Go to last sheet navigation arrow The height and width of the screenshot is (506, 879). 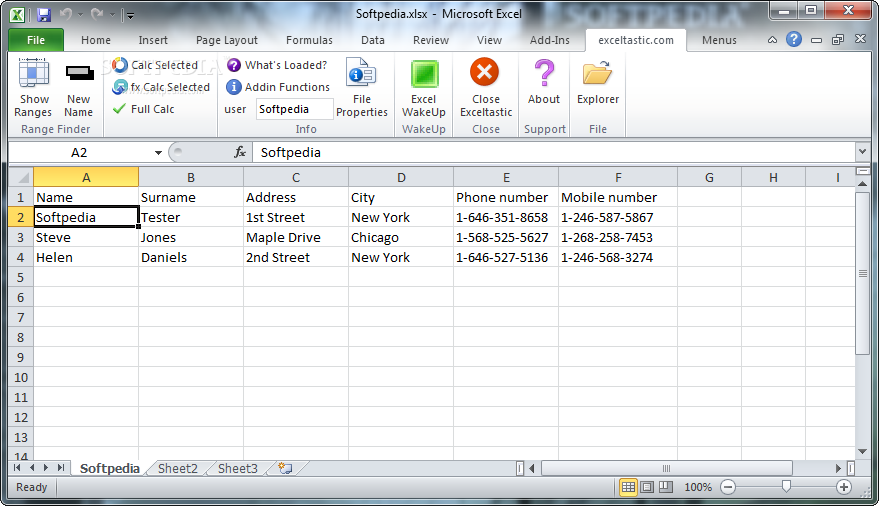pos(61,468)
